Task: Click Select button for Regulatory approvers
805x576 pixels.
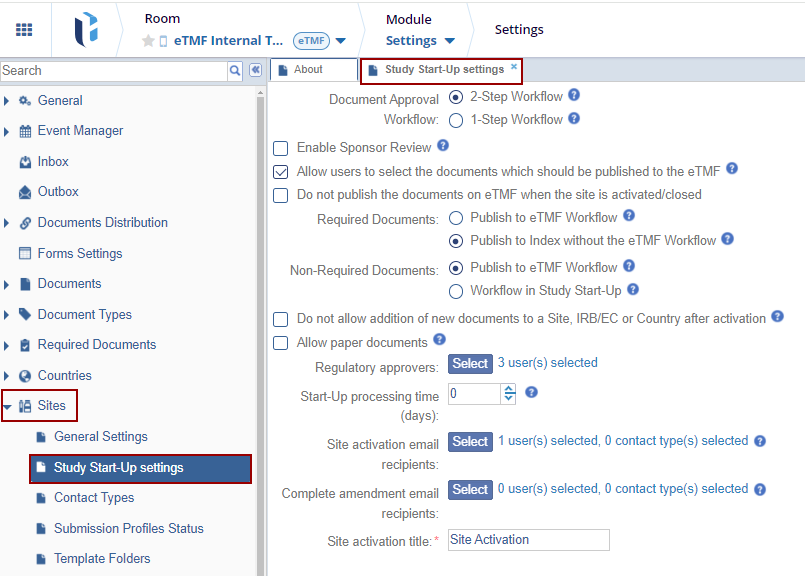Action: [x=470, y=364]
